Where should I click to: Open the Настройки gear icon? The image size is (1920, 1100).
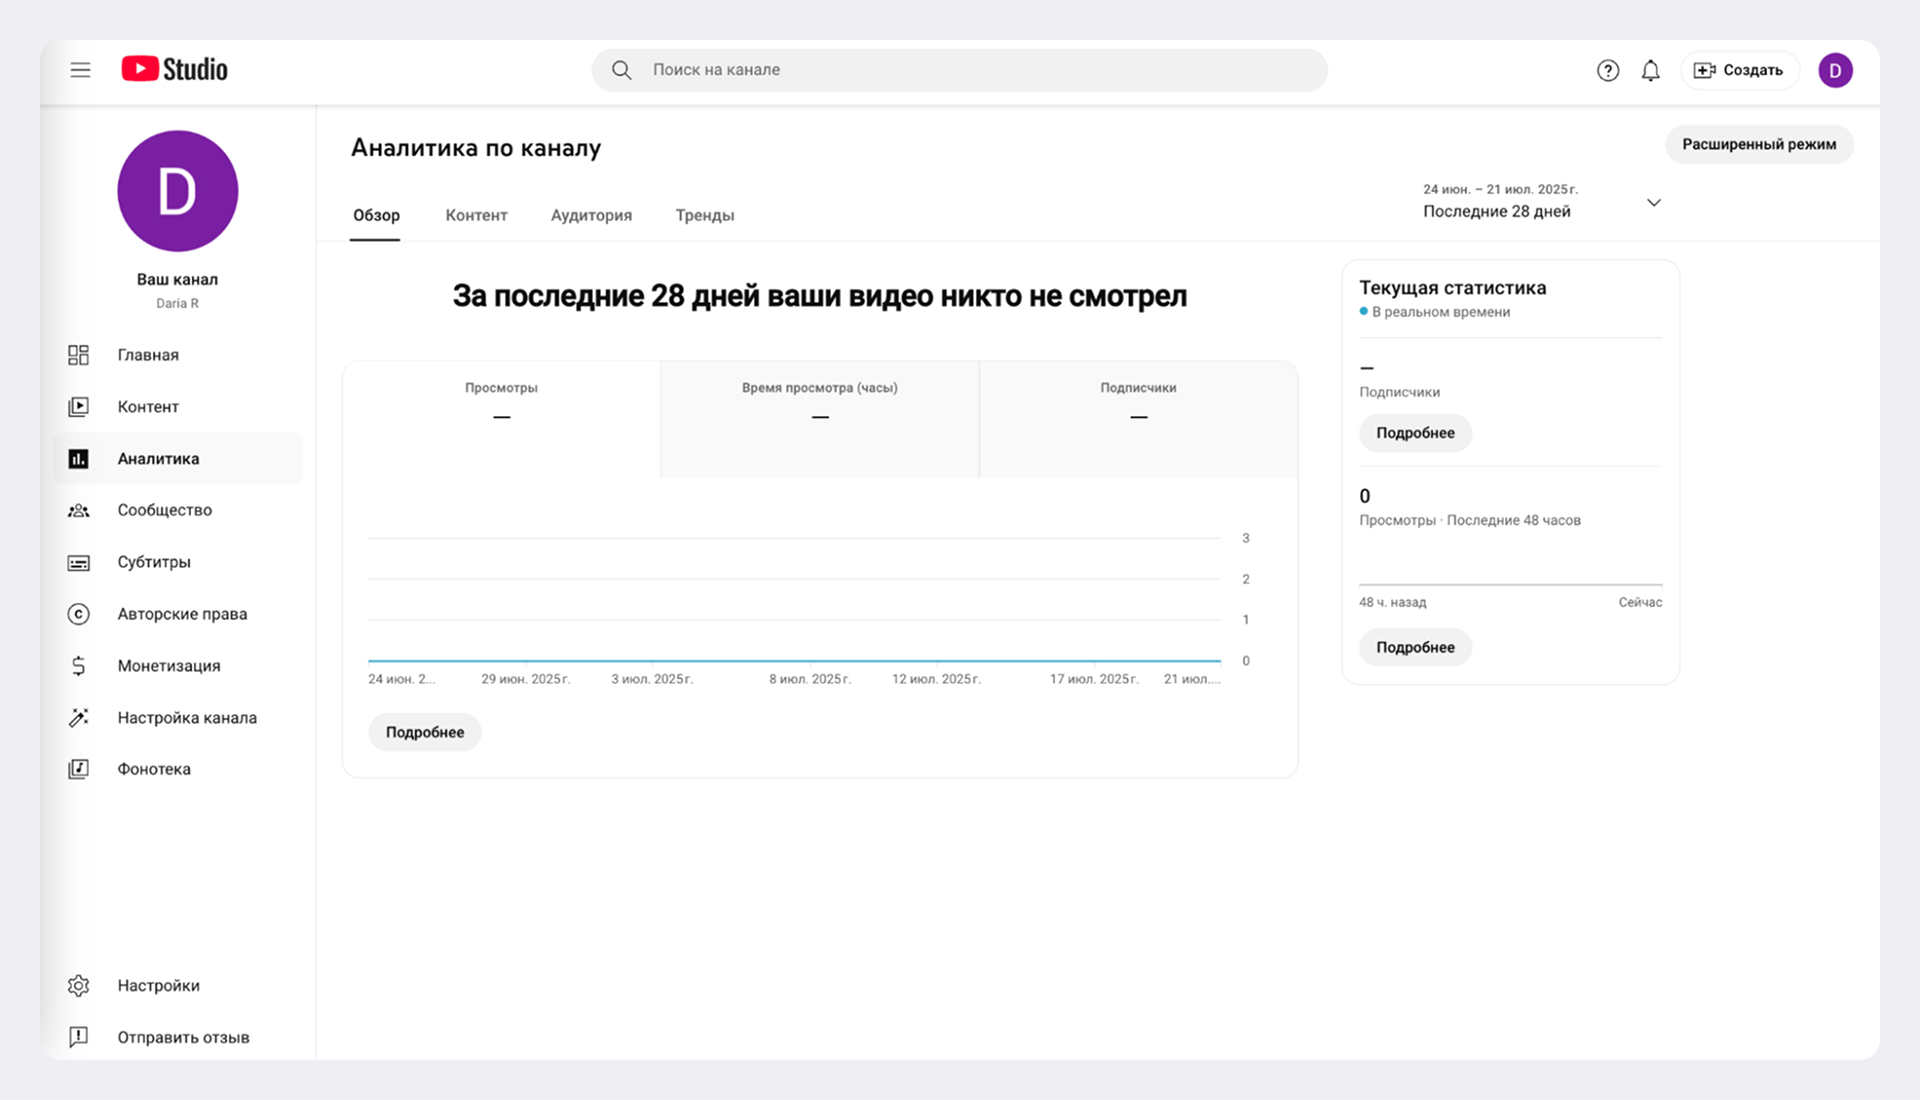click(x=79, y=986)
